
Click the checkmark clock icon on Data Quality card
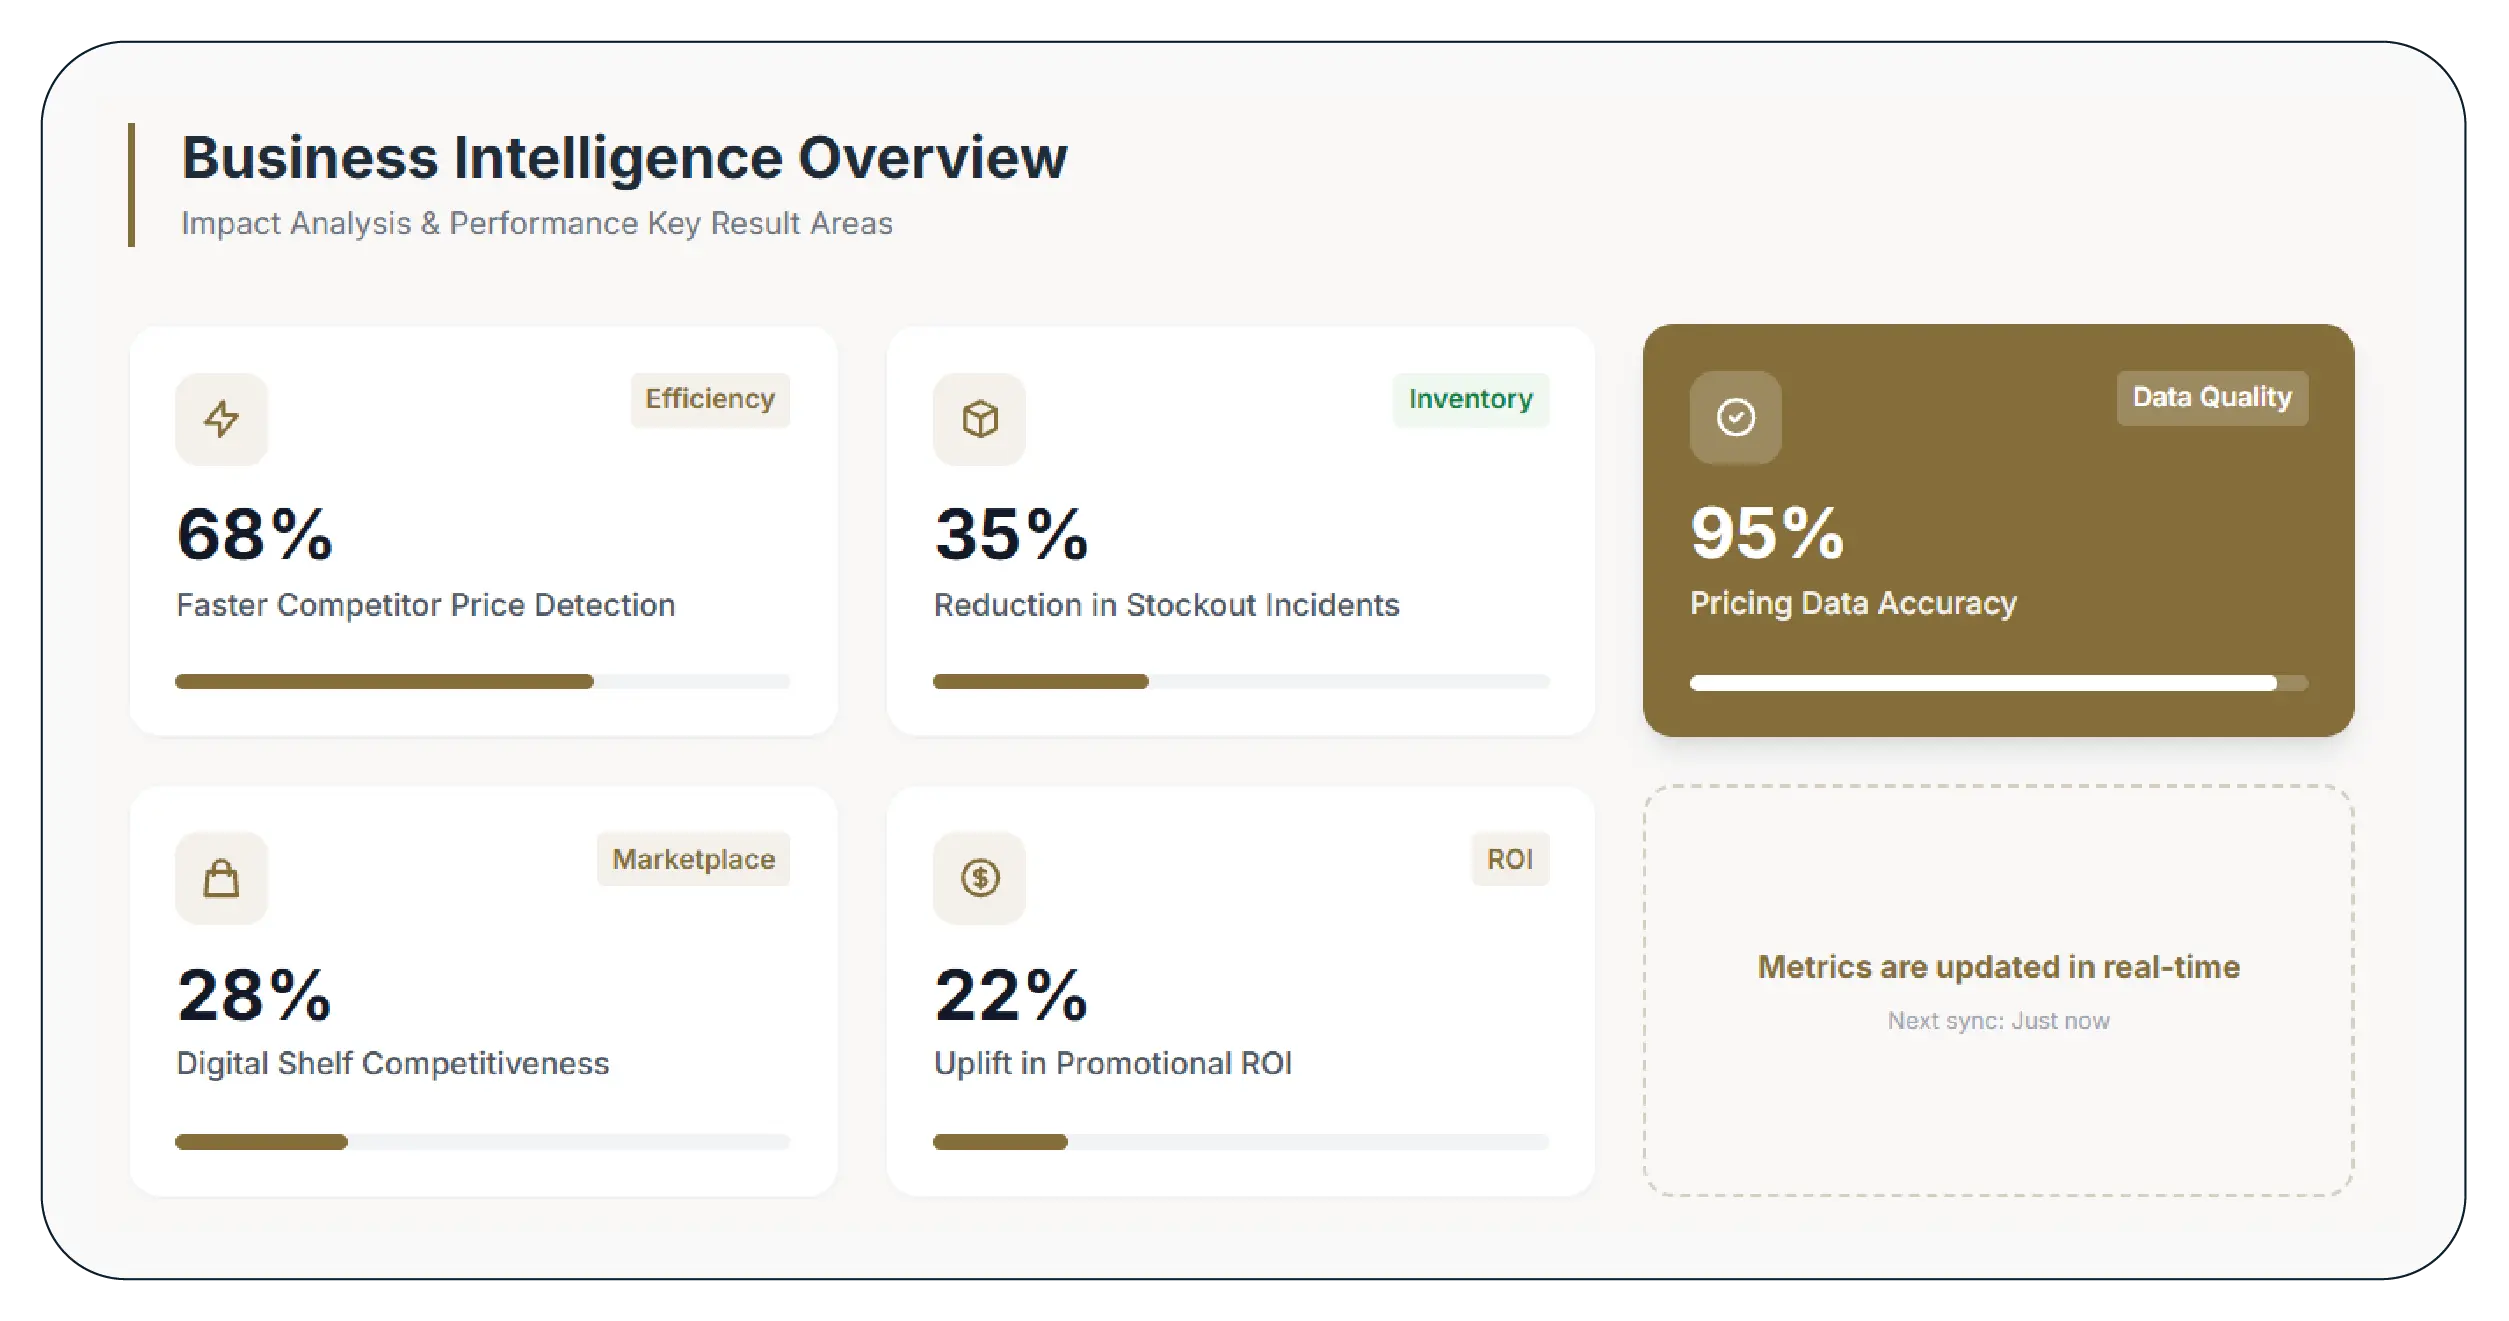point(1737,420)
